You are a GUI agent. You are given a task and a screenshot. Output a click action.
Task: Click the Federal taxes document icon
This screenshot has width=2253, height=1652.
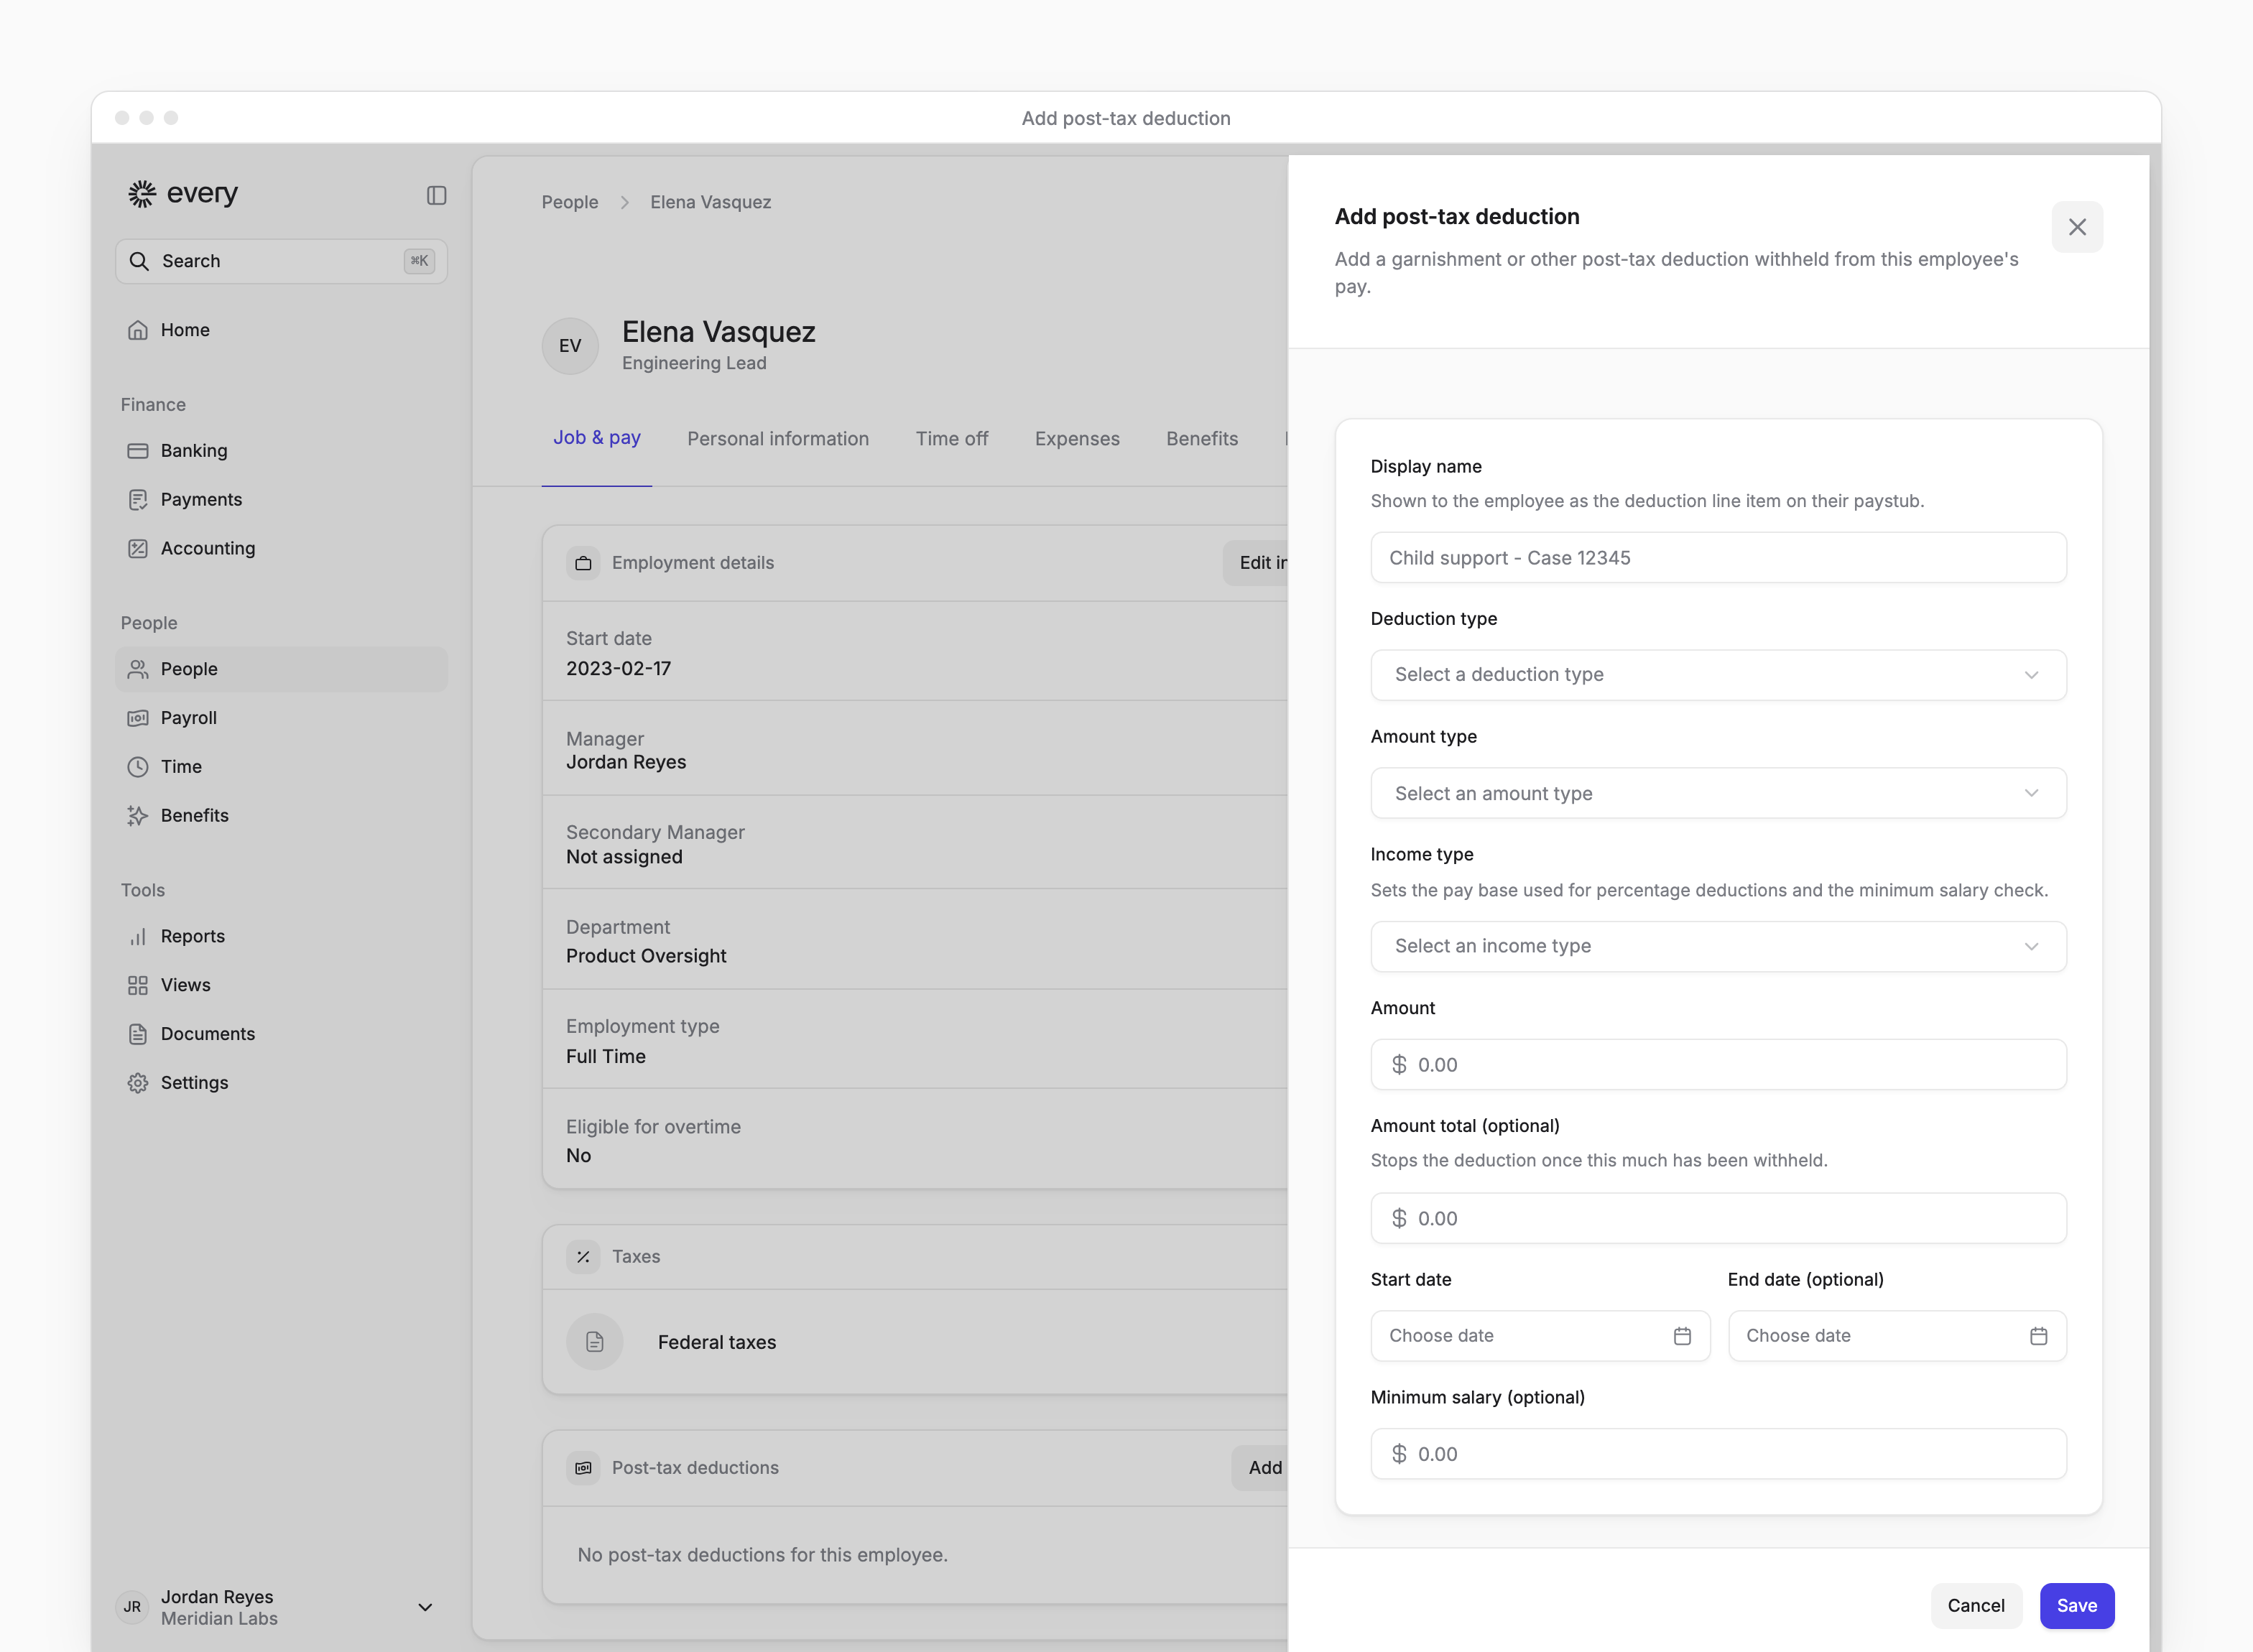pyautogui.click(x=594, y=1342)
